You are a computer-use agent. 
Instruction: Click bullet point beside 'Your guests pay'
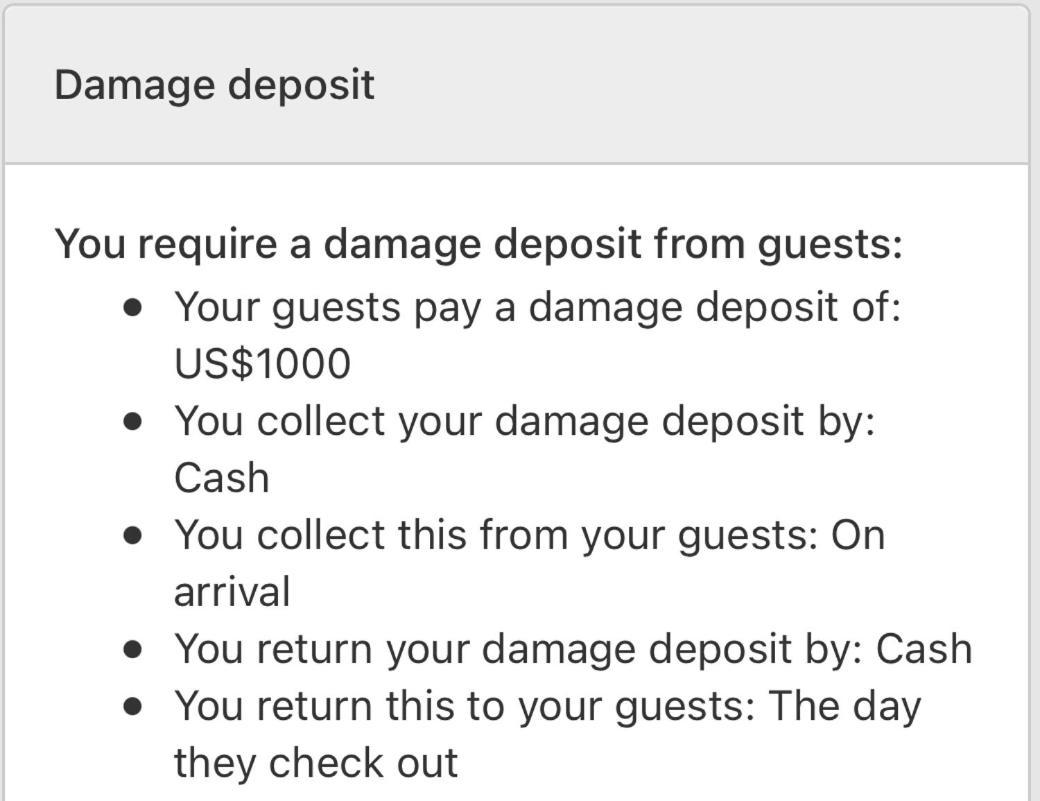click(133, 308)
